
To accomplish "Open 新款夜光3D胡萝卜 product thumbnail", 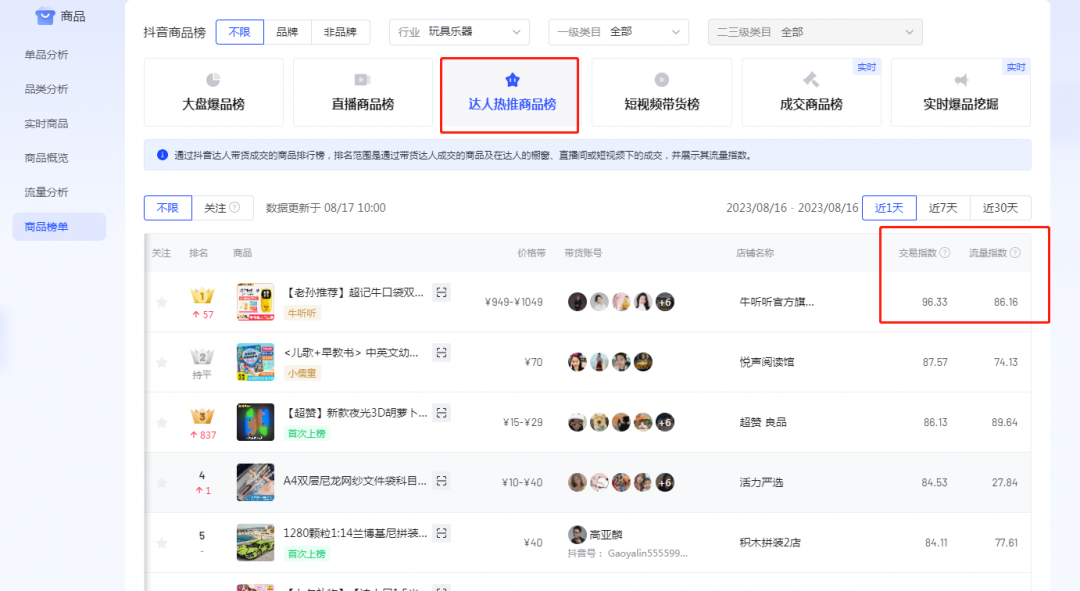I will point(256,422).
